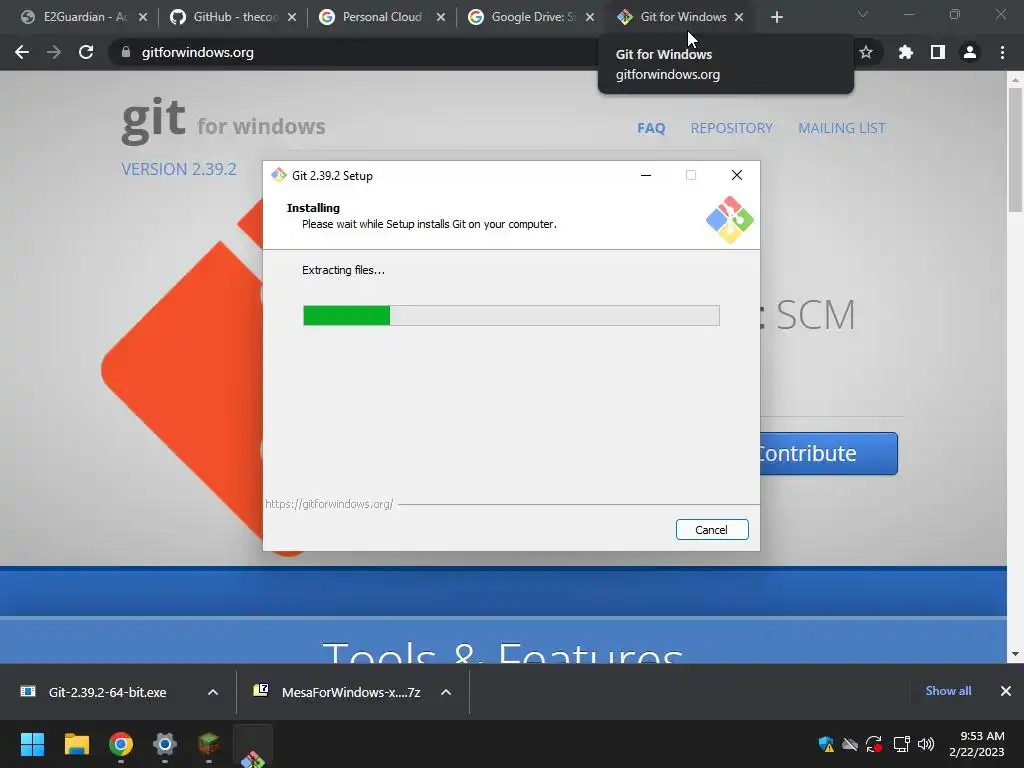Open the network tray icon

tap(901, 744)
